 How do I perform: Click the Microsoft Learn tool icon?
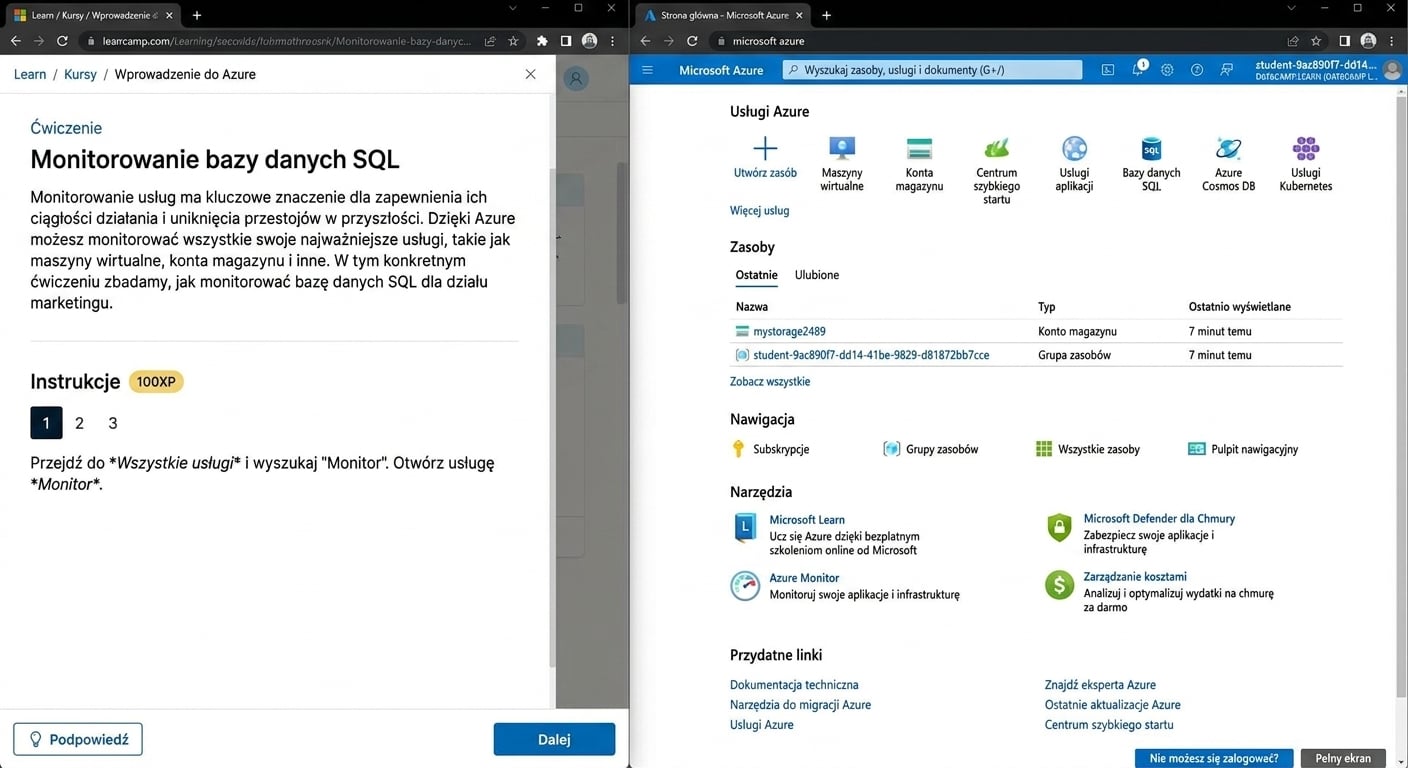pos(745,527)
